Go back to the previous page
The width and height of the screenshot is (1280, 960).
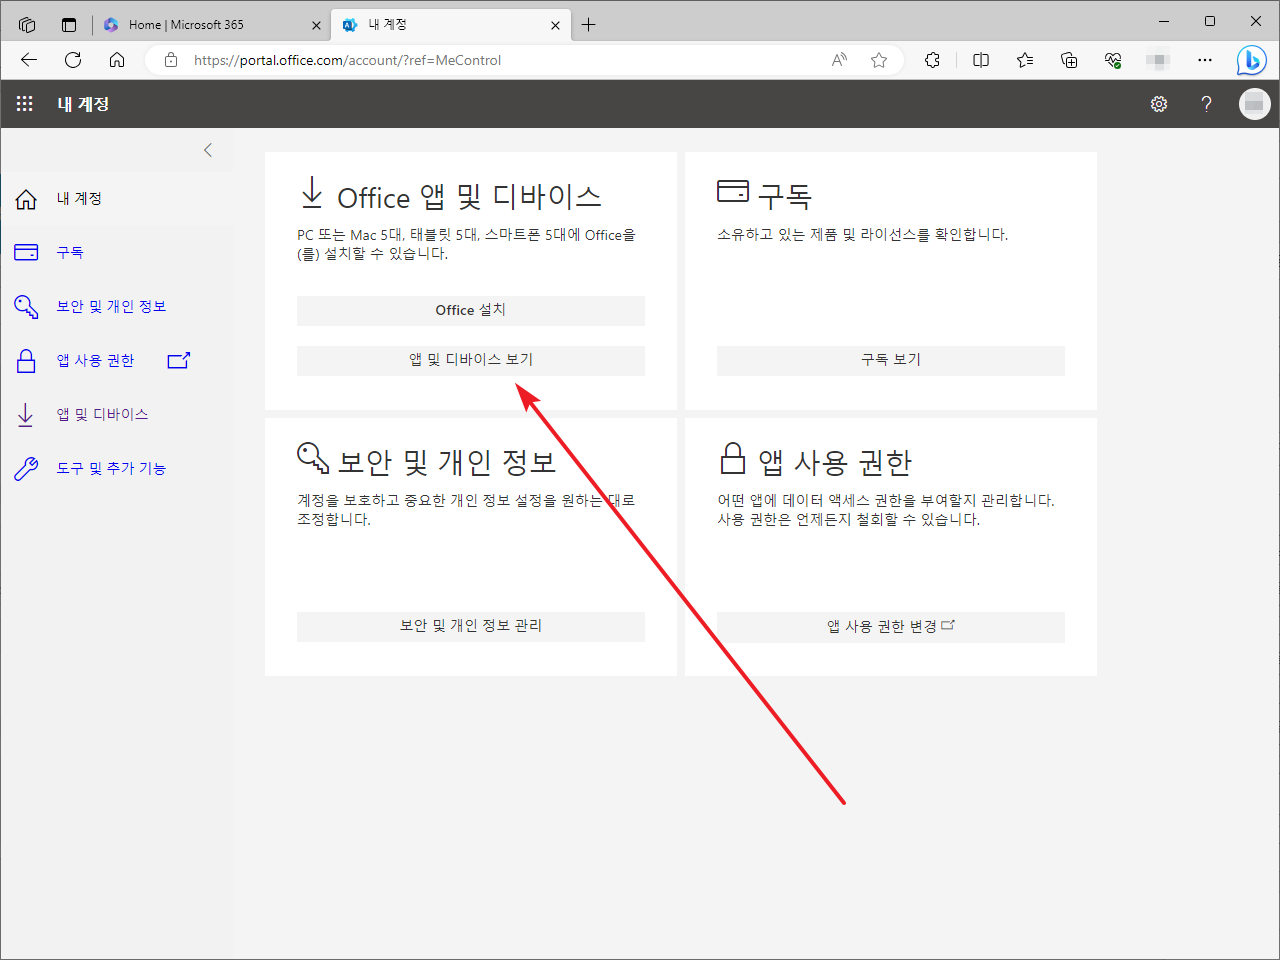[x=29, y=60]
